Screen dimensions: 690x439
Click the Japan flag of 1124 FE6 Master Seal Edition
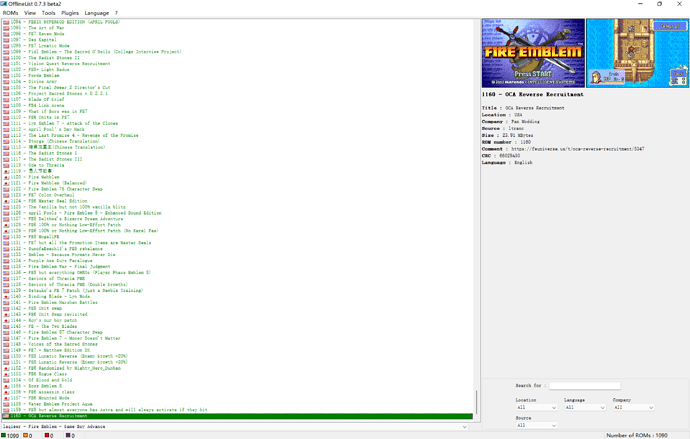pos(6,201)
